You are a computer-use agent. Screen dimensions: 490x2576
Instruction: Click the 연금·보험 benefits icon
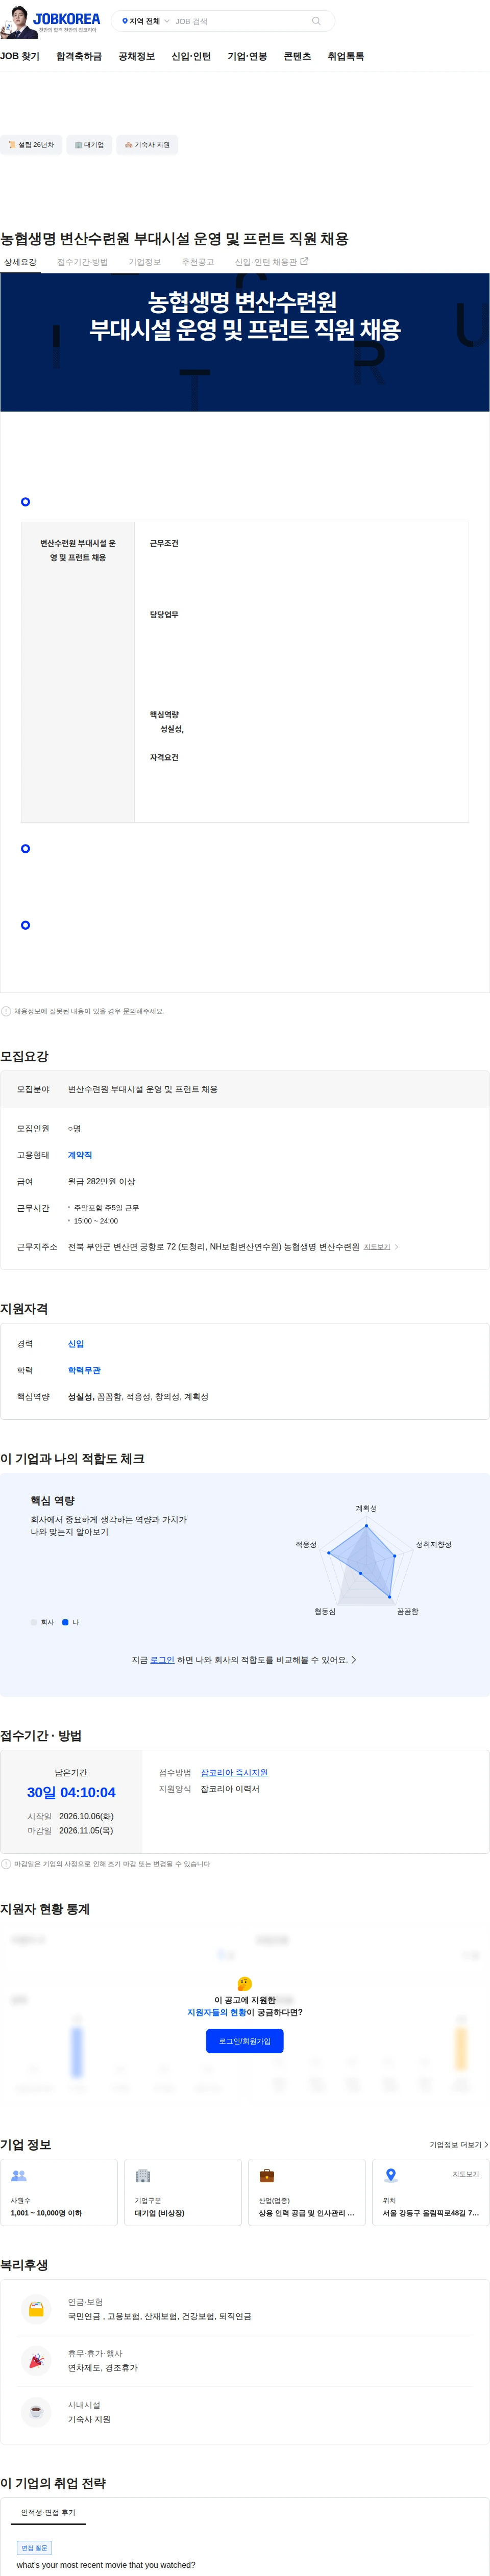(x=36, y=2309)
